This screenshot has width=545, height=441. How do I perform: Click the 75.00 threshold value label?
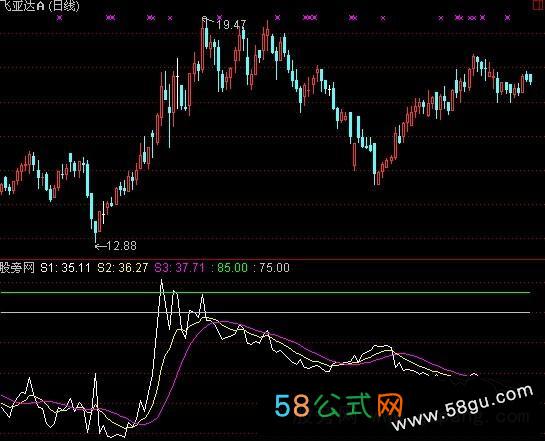[274, 268]
